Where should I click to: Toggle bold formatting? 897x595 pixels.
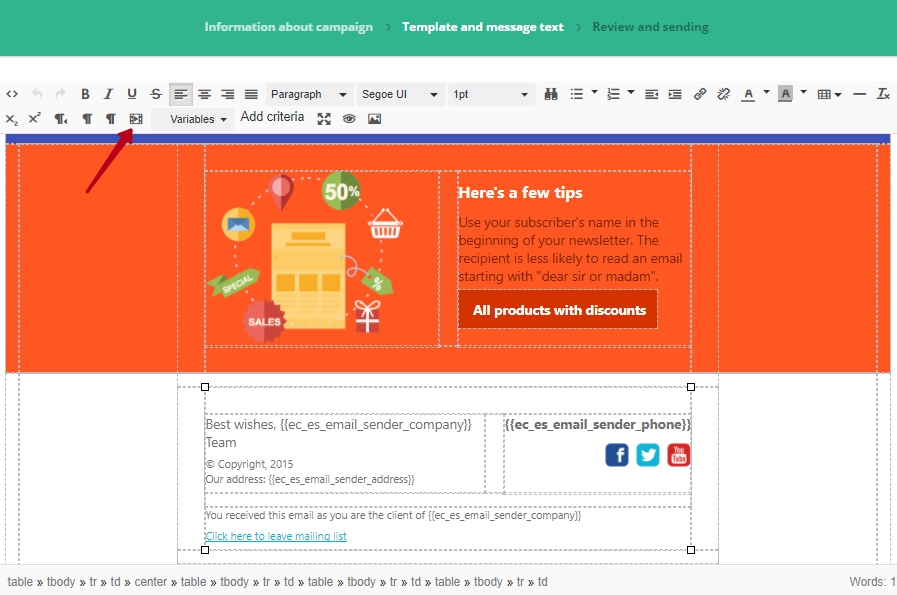click(x=85, y=94)
